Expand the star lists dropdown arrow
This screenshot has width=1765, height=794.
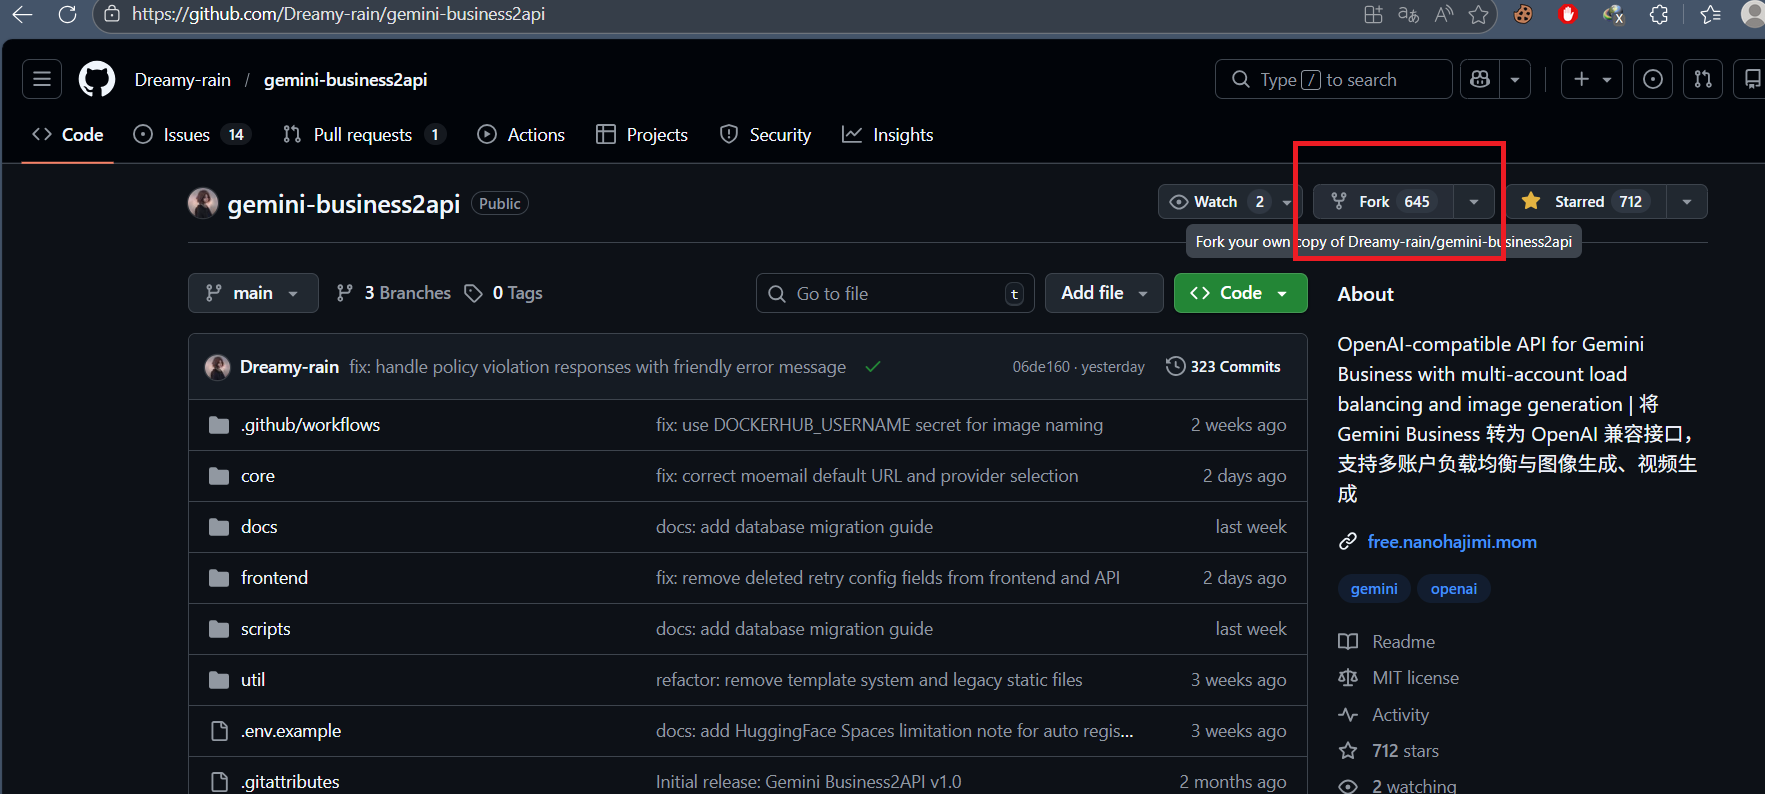1687,201
